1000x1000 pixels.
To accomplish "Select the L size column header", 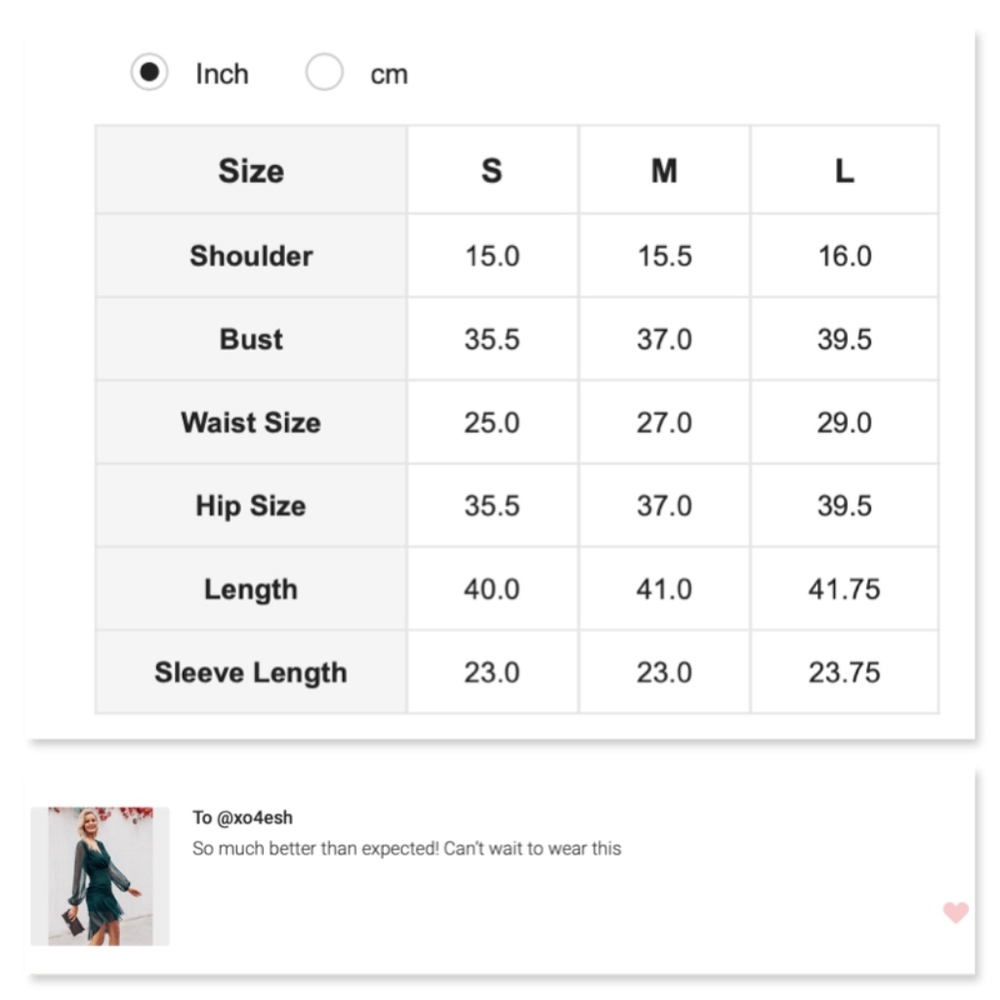I will [844, 171].
